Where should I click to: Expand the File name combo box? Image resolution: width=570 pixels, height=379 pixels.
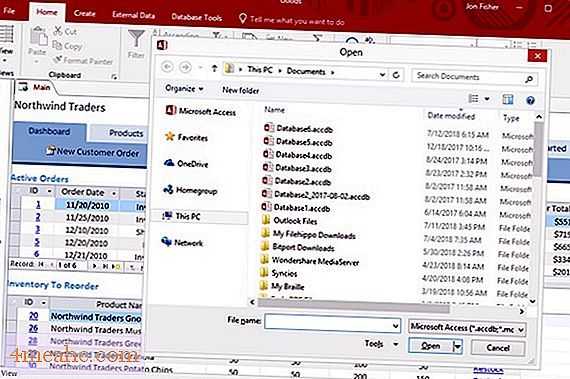(x=396, y=326)
